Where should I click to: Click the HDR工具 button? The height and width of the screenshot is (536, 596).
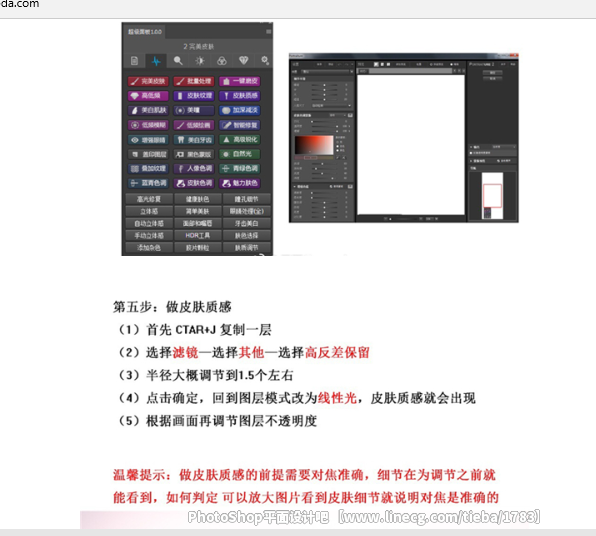(x=198, y=235)
